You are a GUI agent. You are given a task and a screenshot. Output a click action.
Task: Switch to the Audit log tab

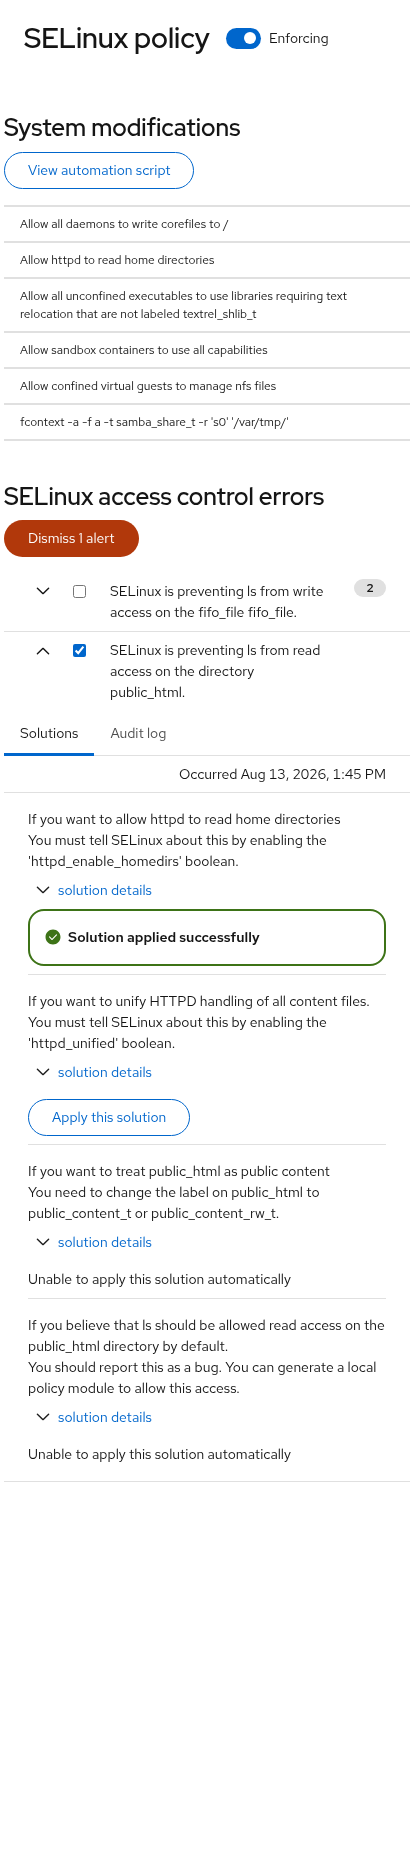pyautogui.click(x=138, y=733)
